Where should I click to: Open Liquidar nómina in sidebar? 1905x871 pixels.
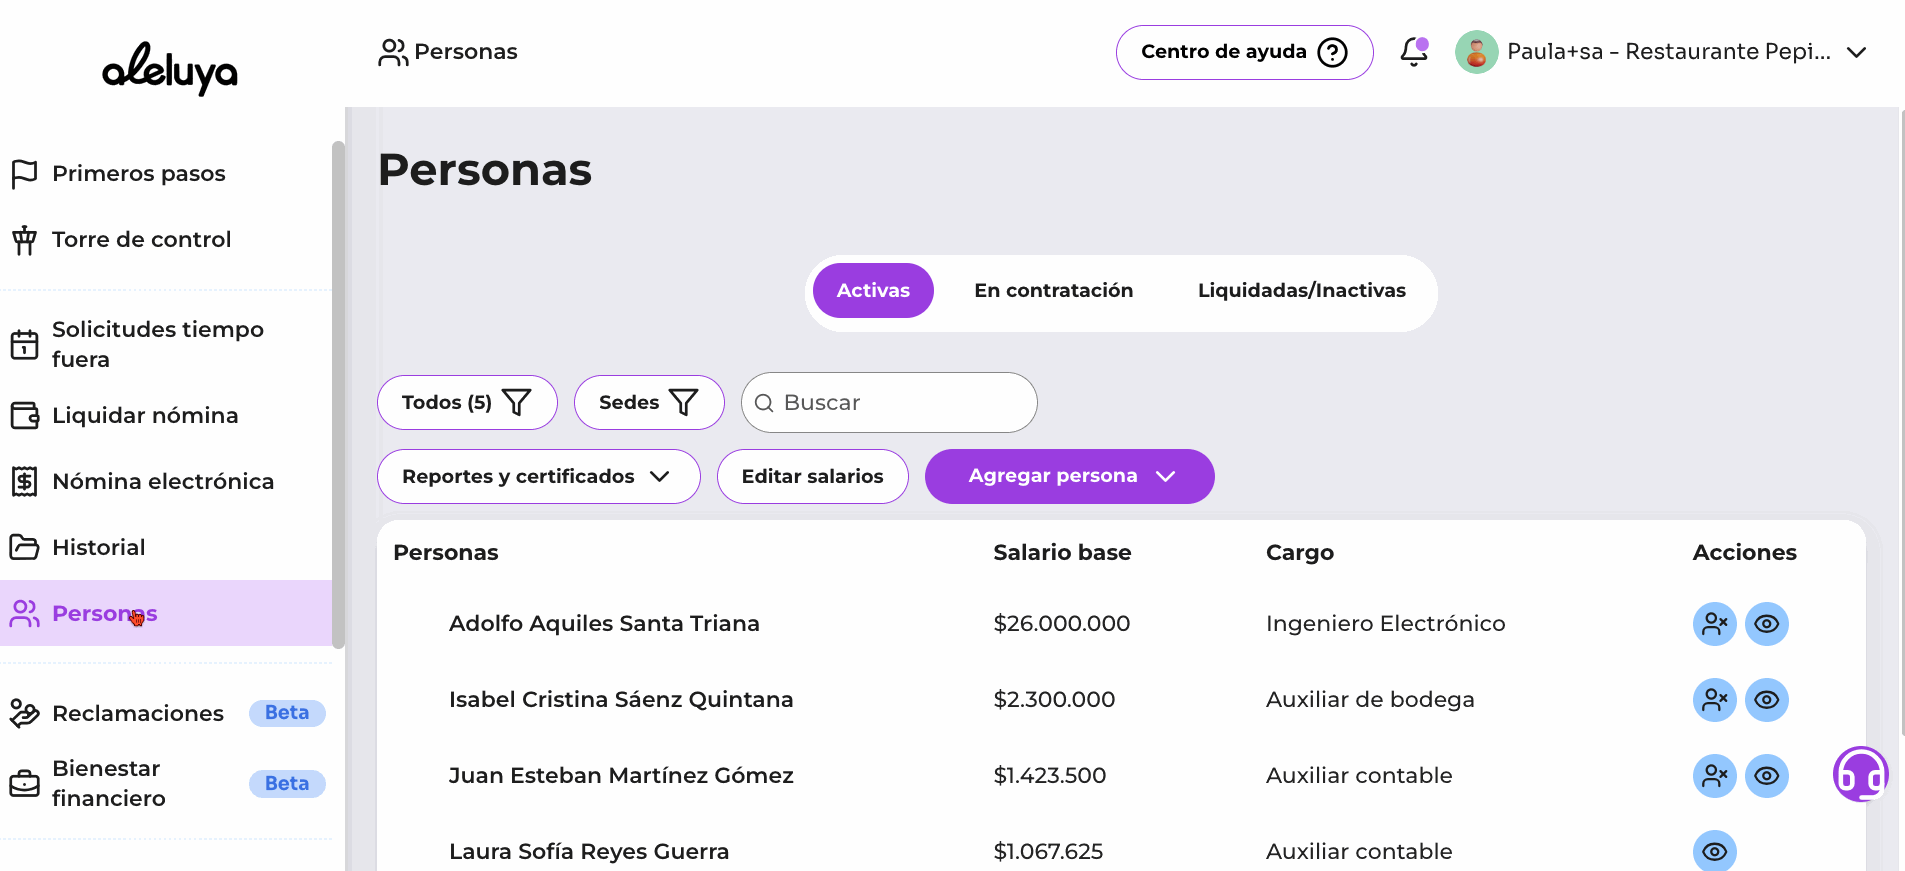(x=145, y=415)
